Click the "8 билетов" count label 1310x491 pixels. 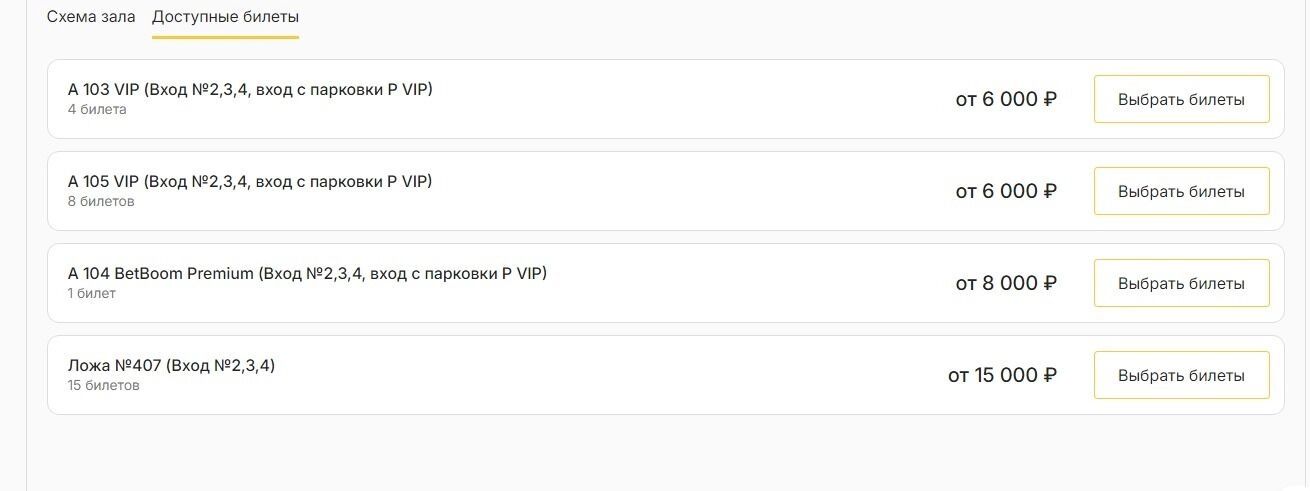click(x=101, y=201)
